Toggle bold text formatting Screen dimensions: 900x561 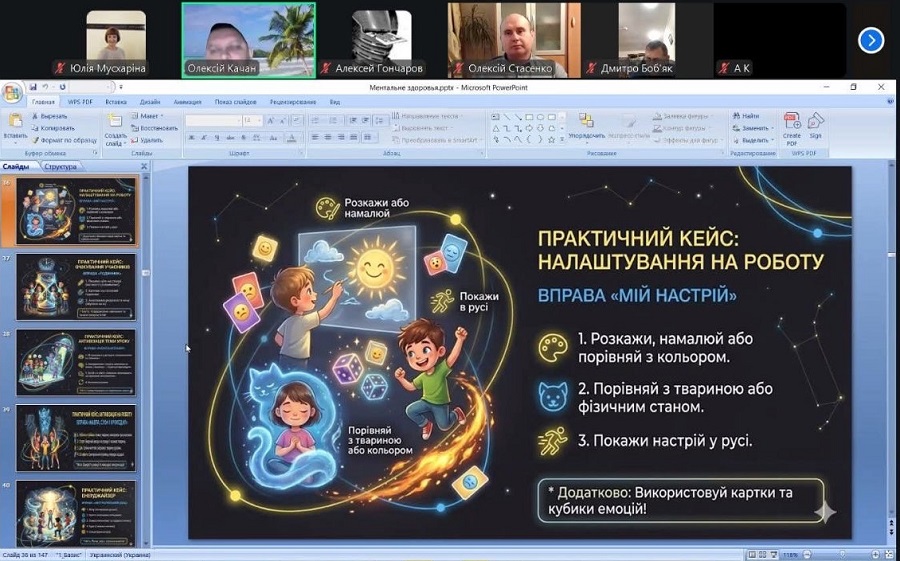pyautogui.click(x=190, y=137)
